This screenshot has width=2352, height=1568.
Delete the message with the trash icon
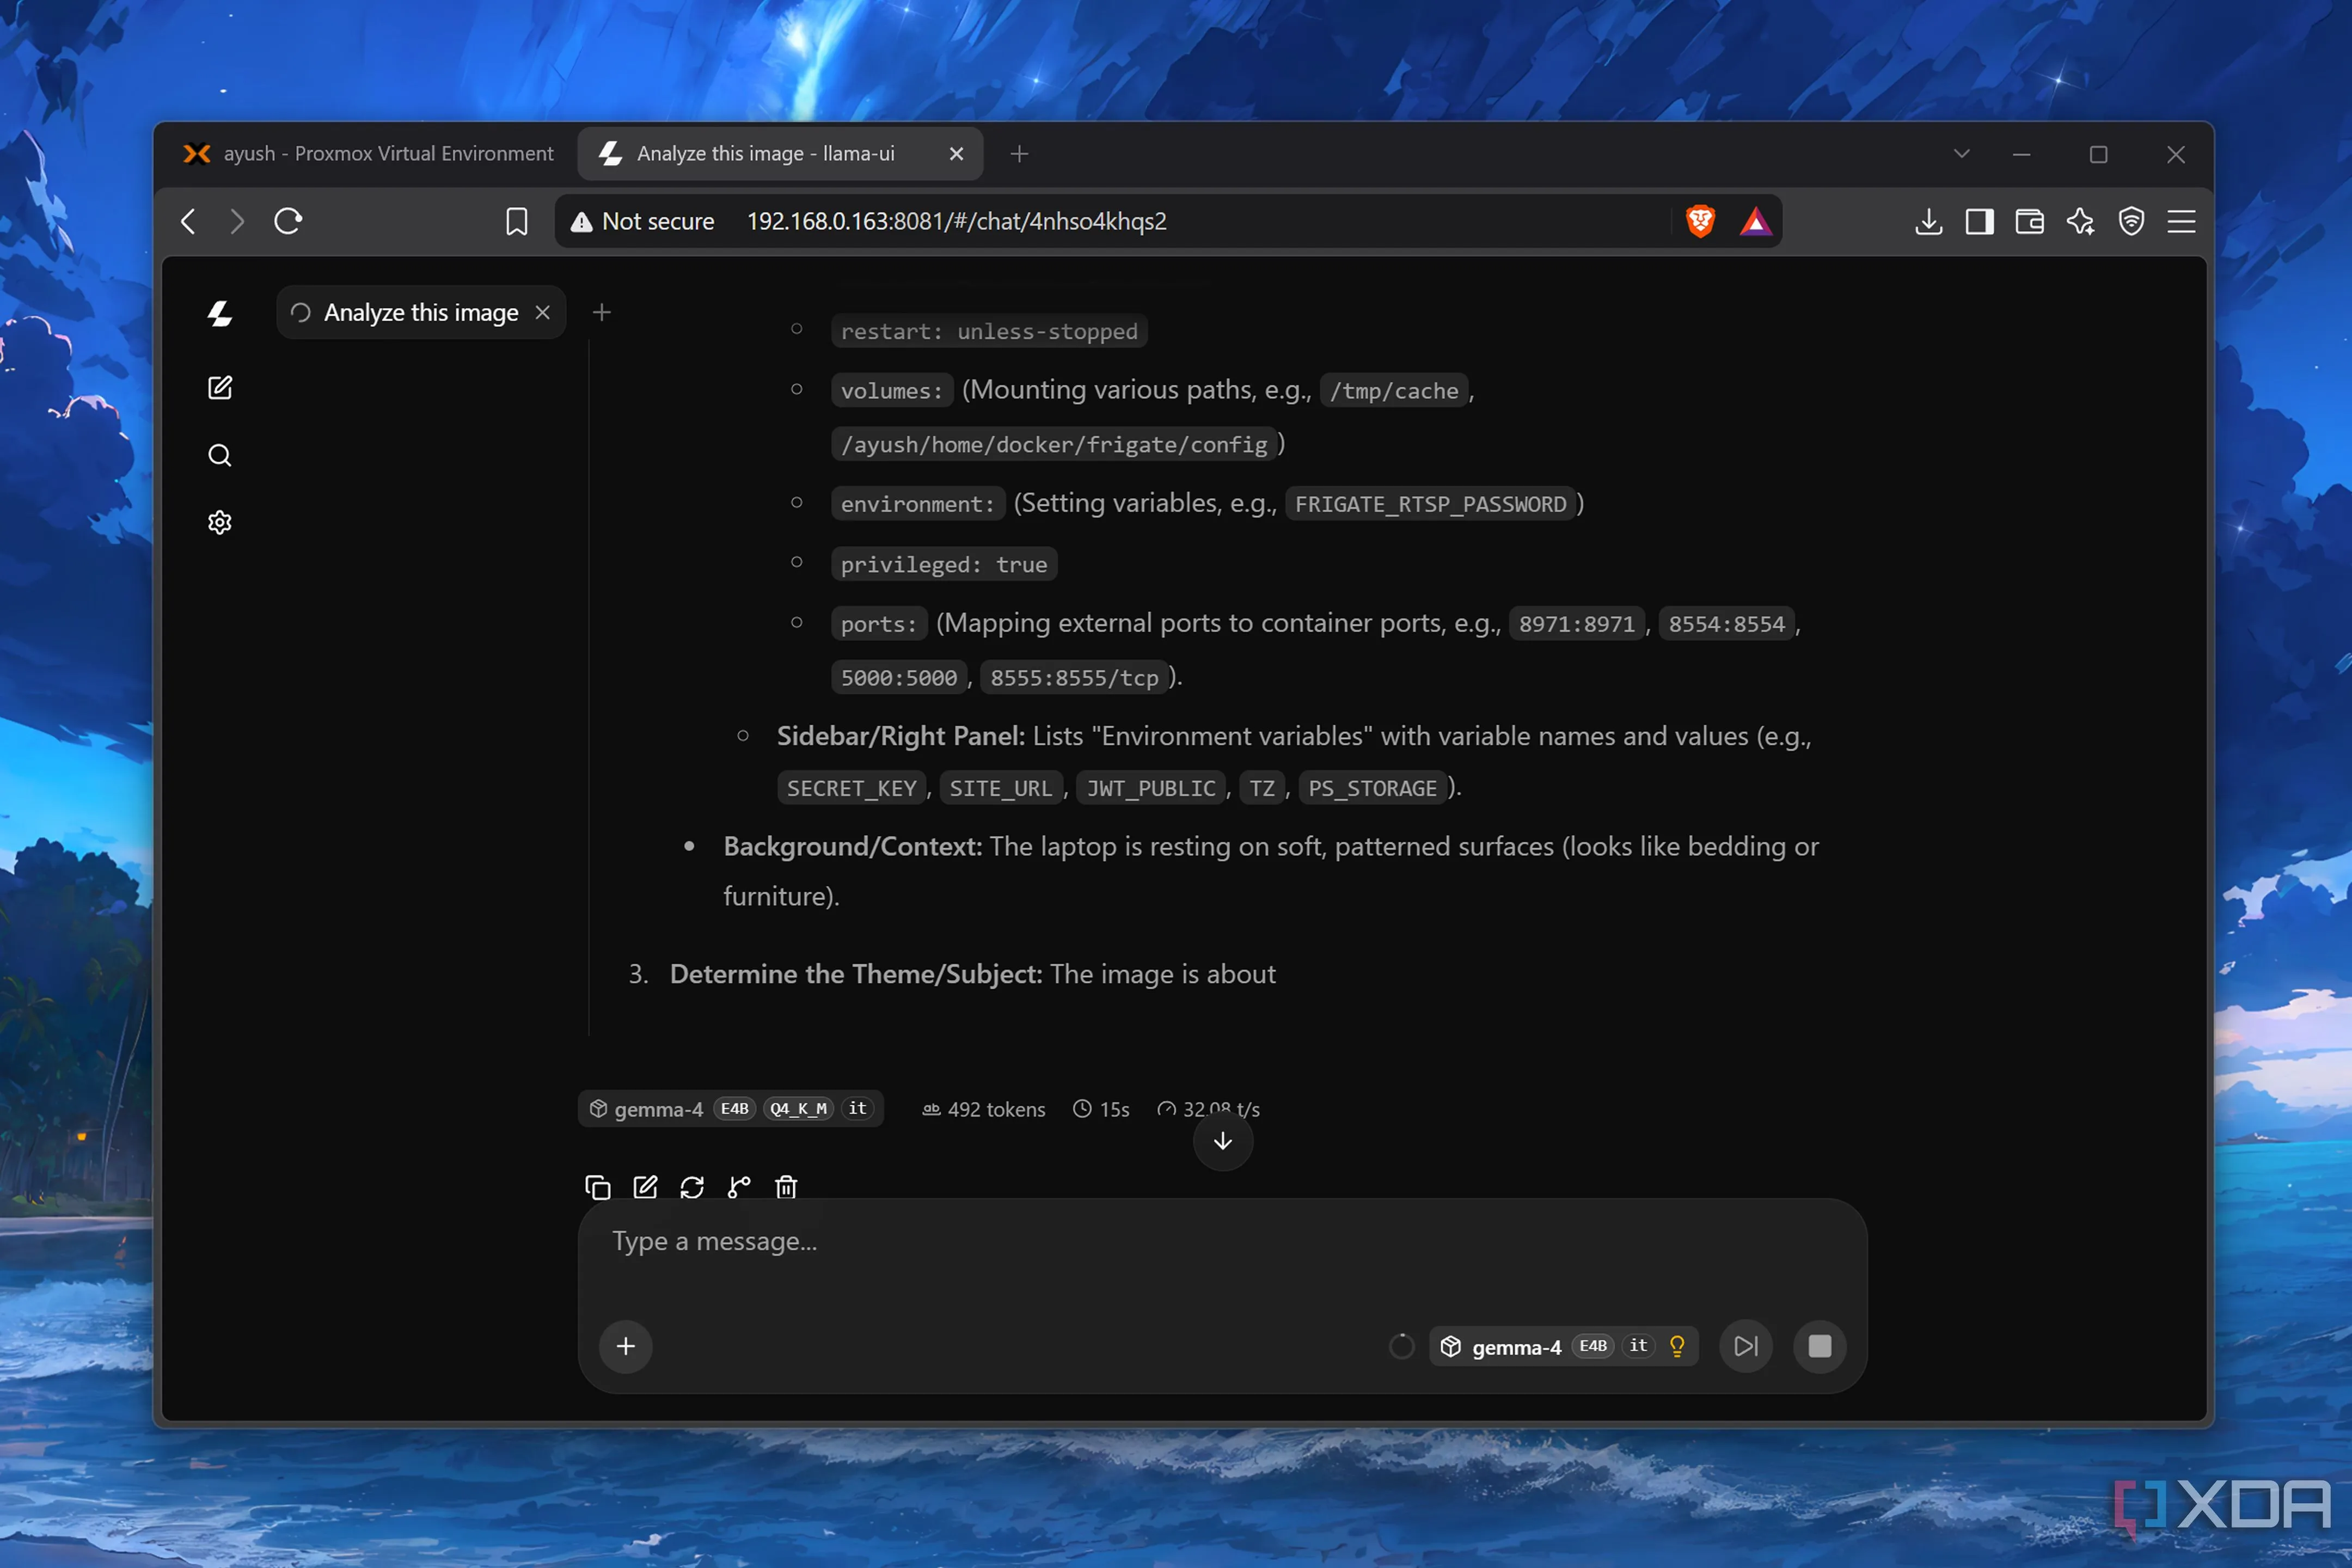click(x=786, y=1187)
